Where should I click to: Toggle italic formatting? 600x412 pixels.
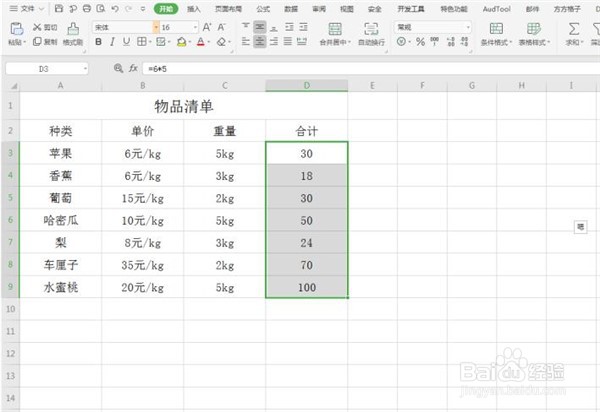pyautogui.click(x=112, y=42)
